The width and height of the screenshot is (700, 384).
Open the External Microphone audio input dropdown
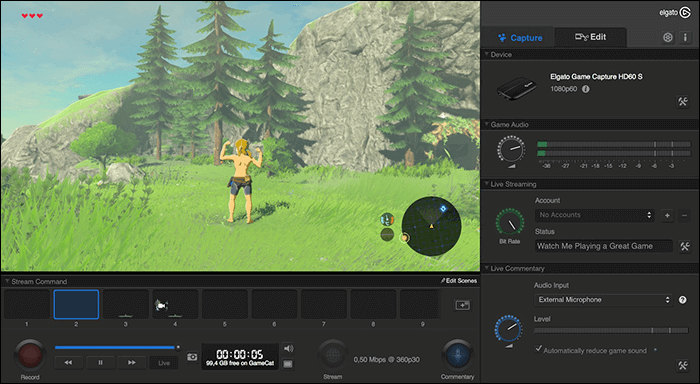603,300
